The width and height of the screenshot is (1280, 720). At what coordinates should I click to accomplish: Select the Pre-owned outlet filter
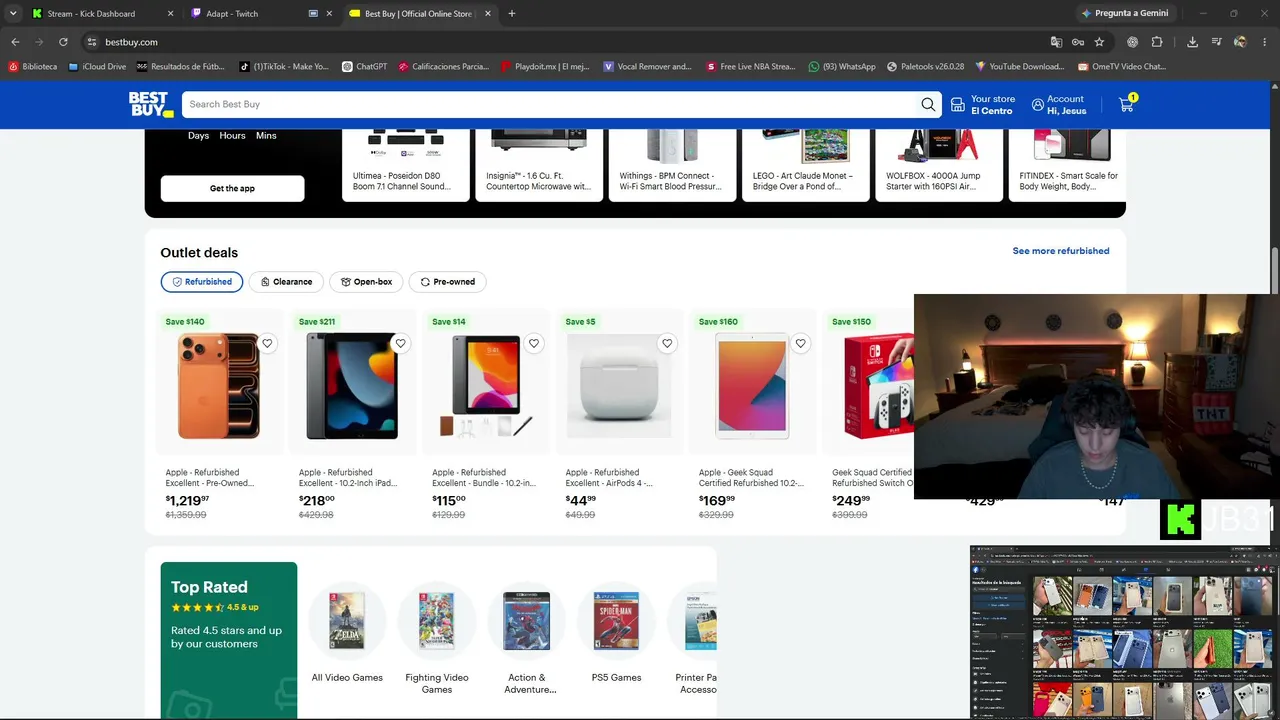(x=448, y=282)
